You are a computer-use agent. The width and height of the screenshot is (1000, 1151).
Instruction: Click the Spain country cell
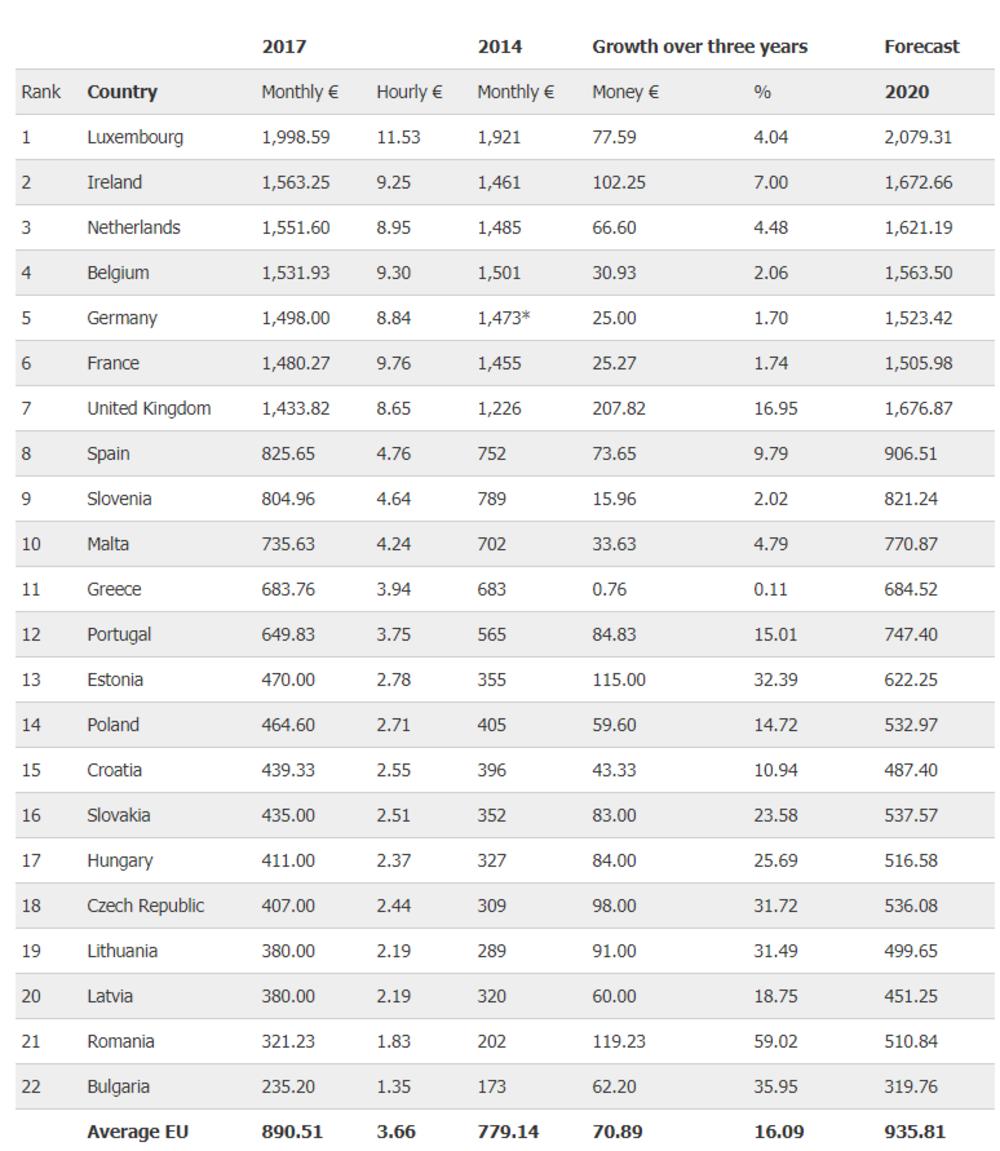(108, 453)
